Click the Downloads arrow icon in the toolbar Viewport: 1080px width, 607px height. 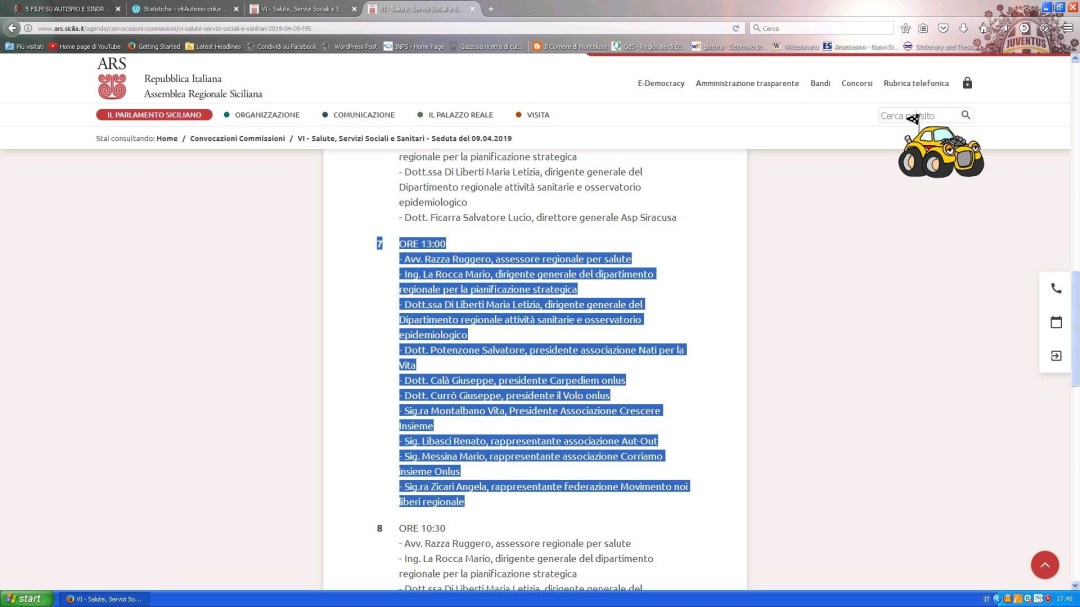(963, 28)
